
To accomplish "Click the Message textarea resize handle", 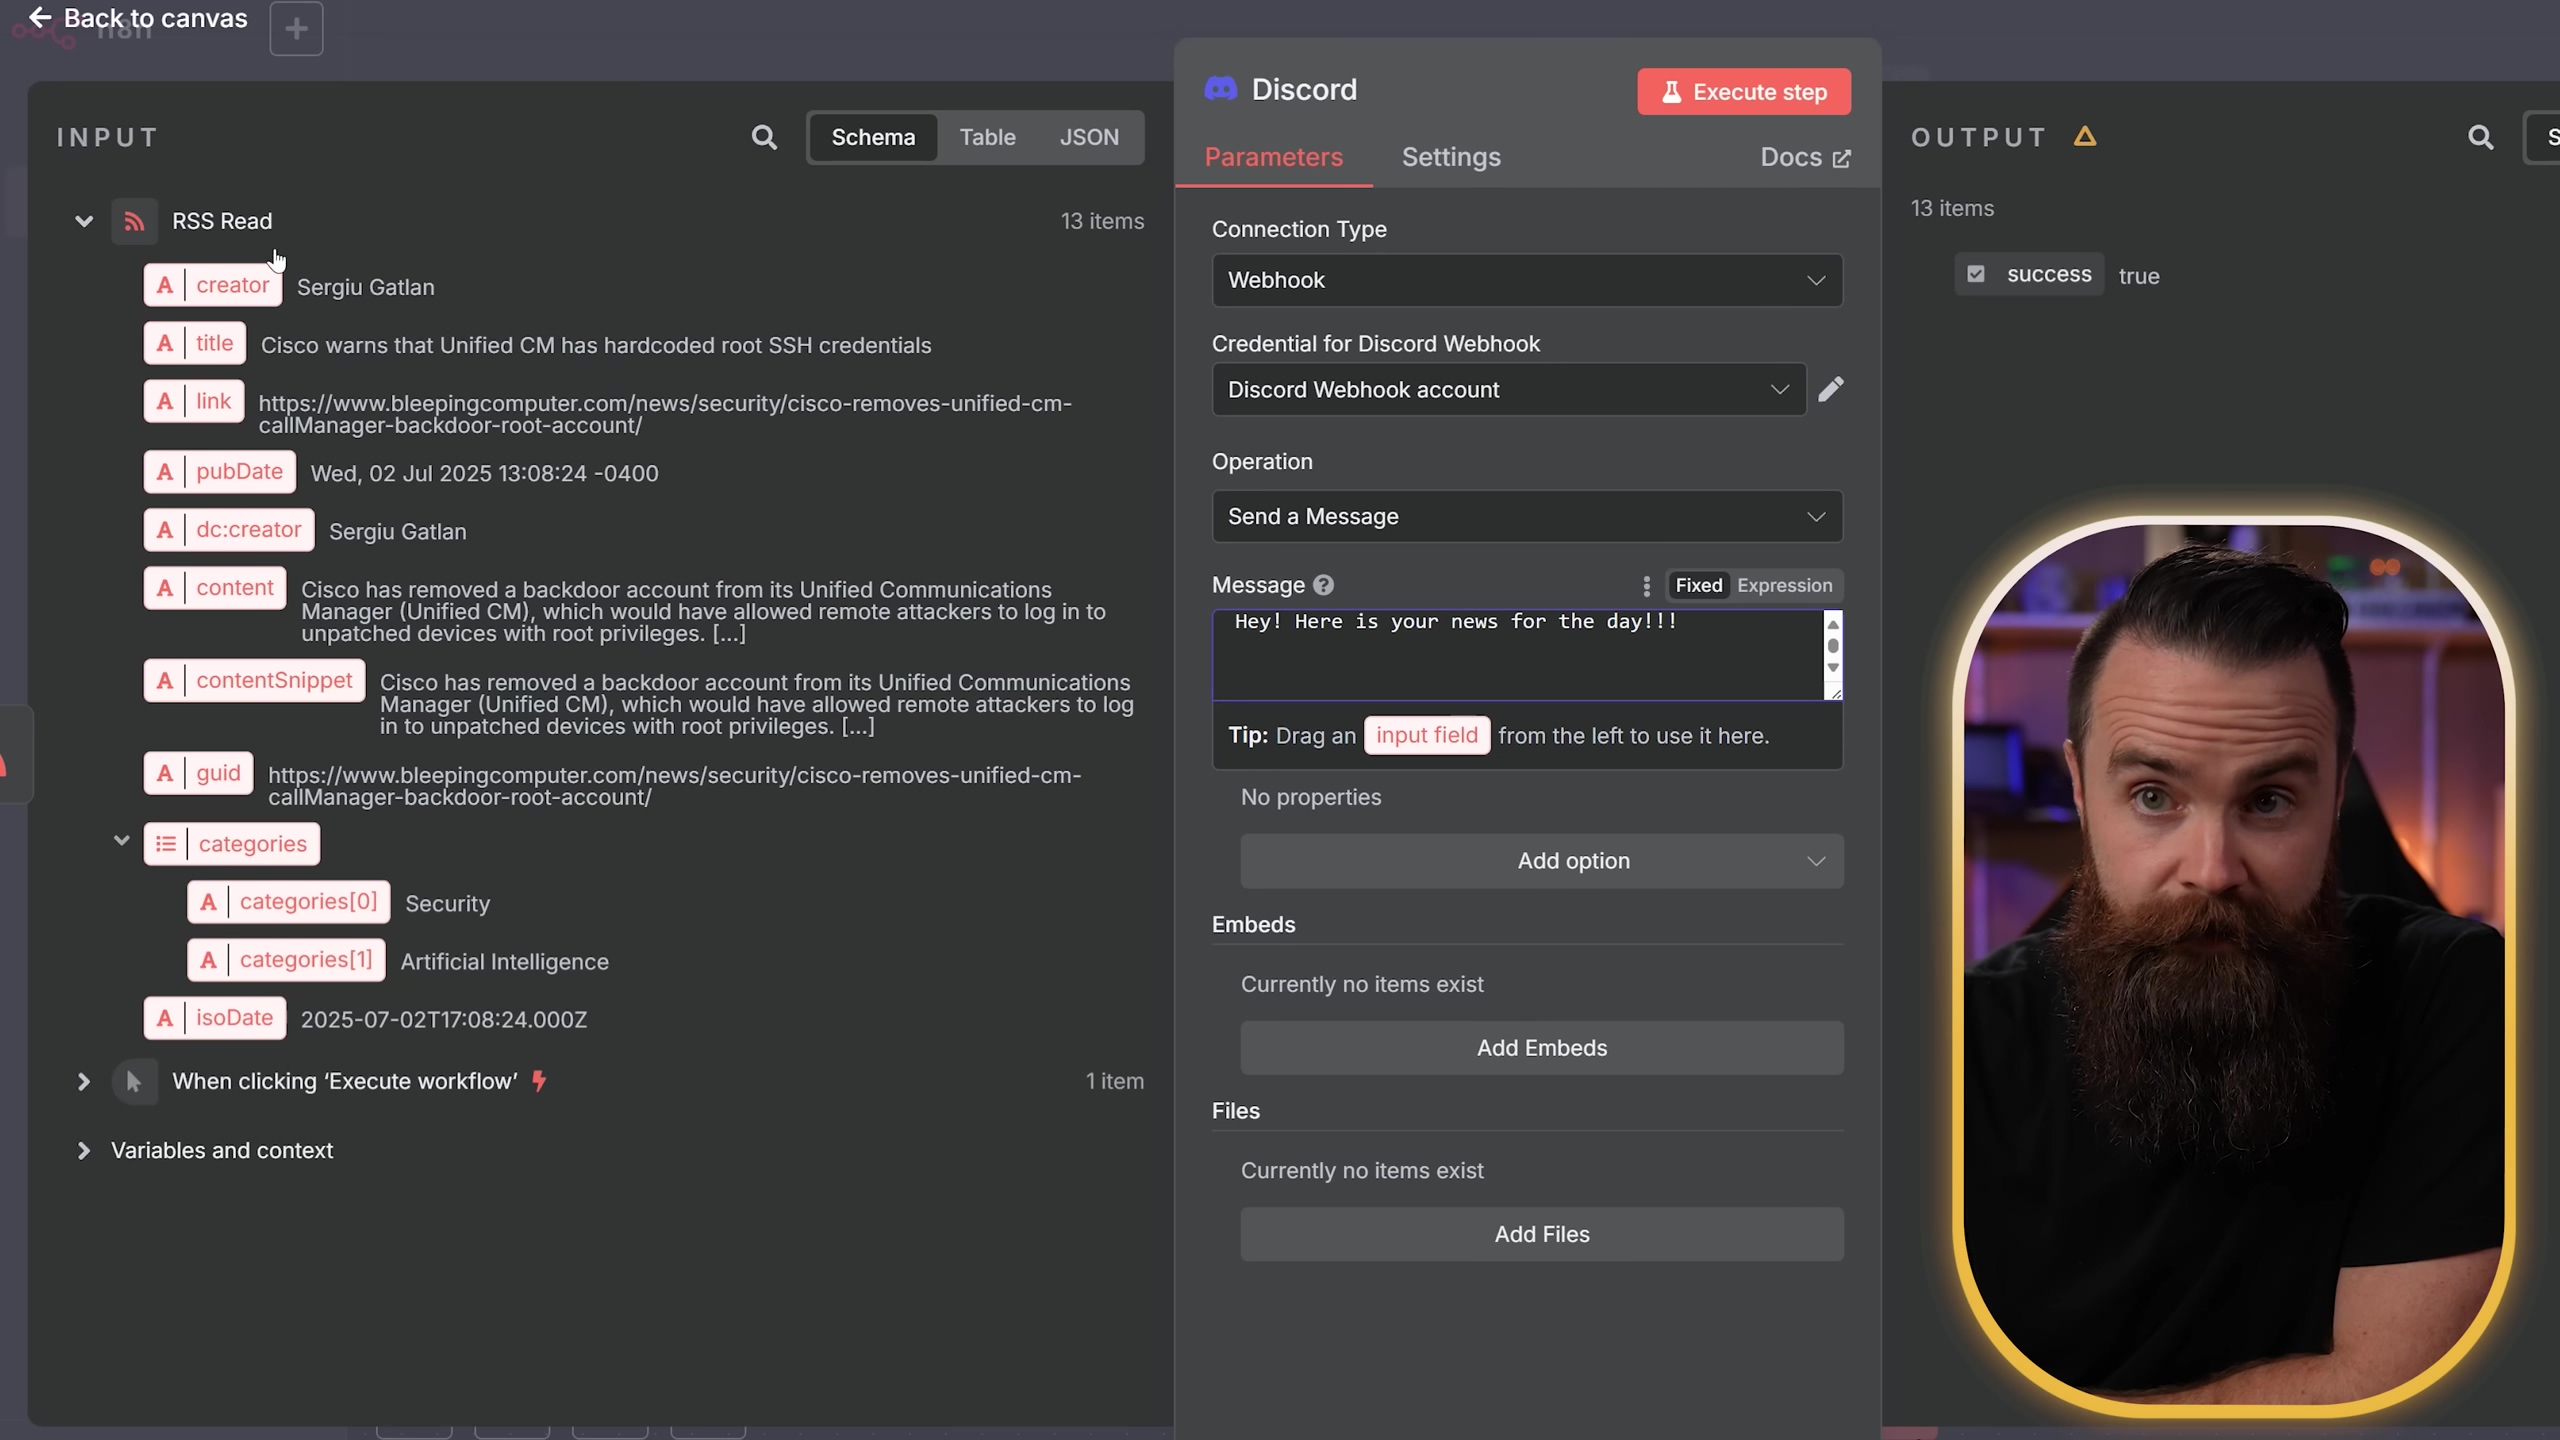I will 1834,692.
